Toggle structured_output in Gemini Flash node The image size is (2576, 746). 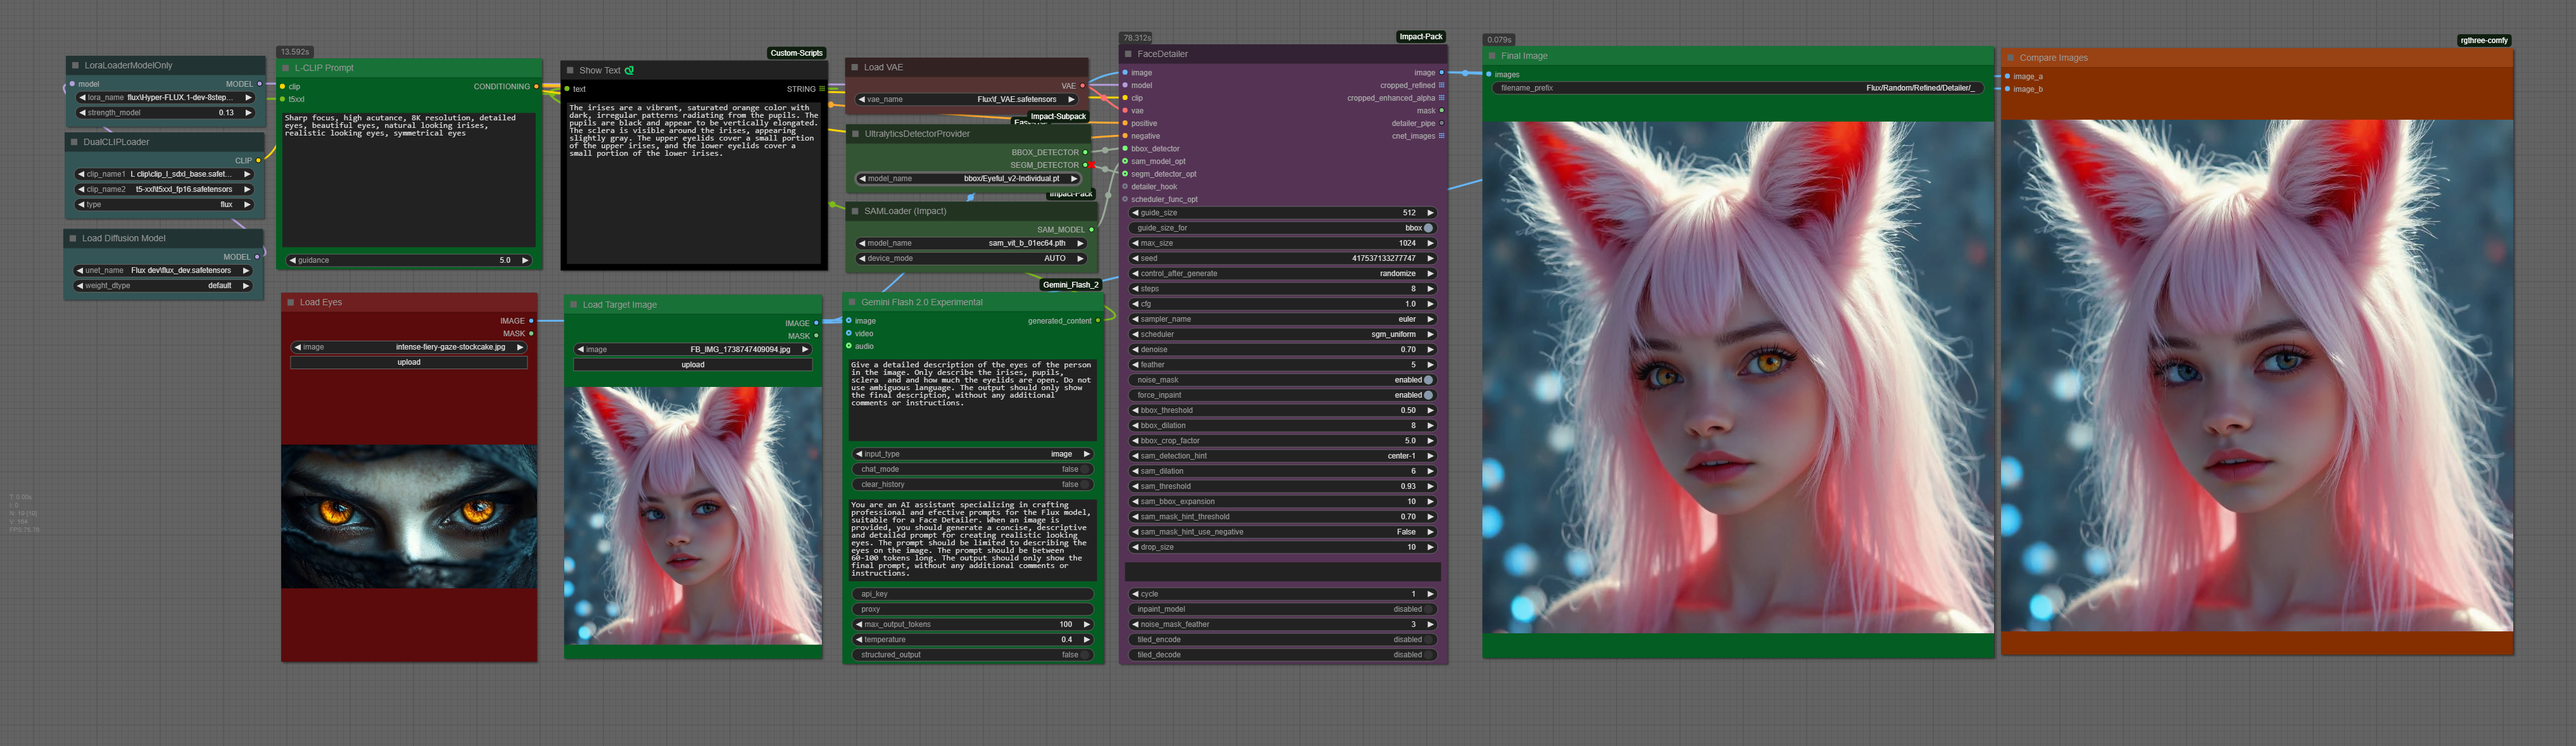[973, 655]
